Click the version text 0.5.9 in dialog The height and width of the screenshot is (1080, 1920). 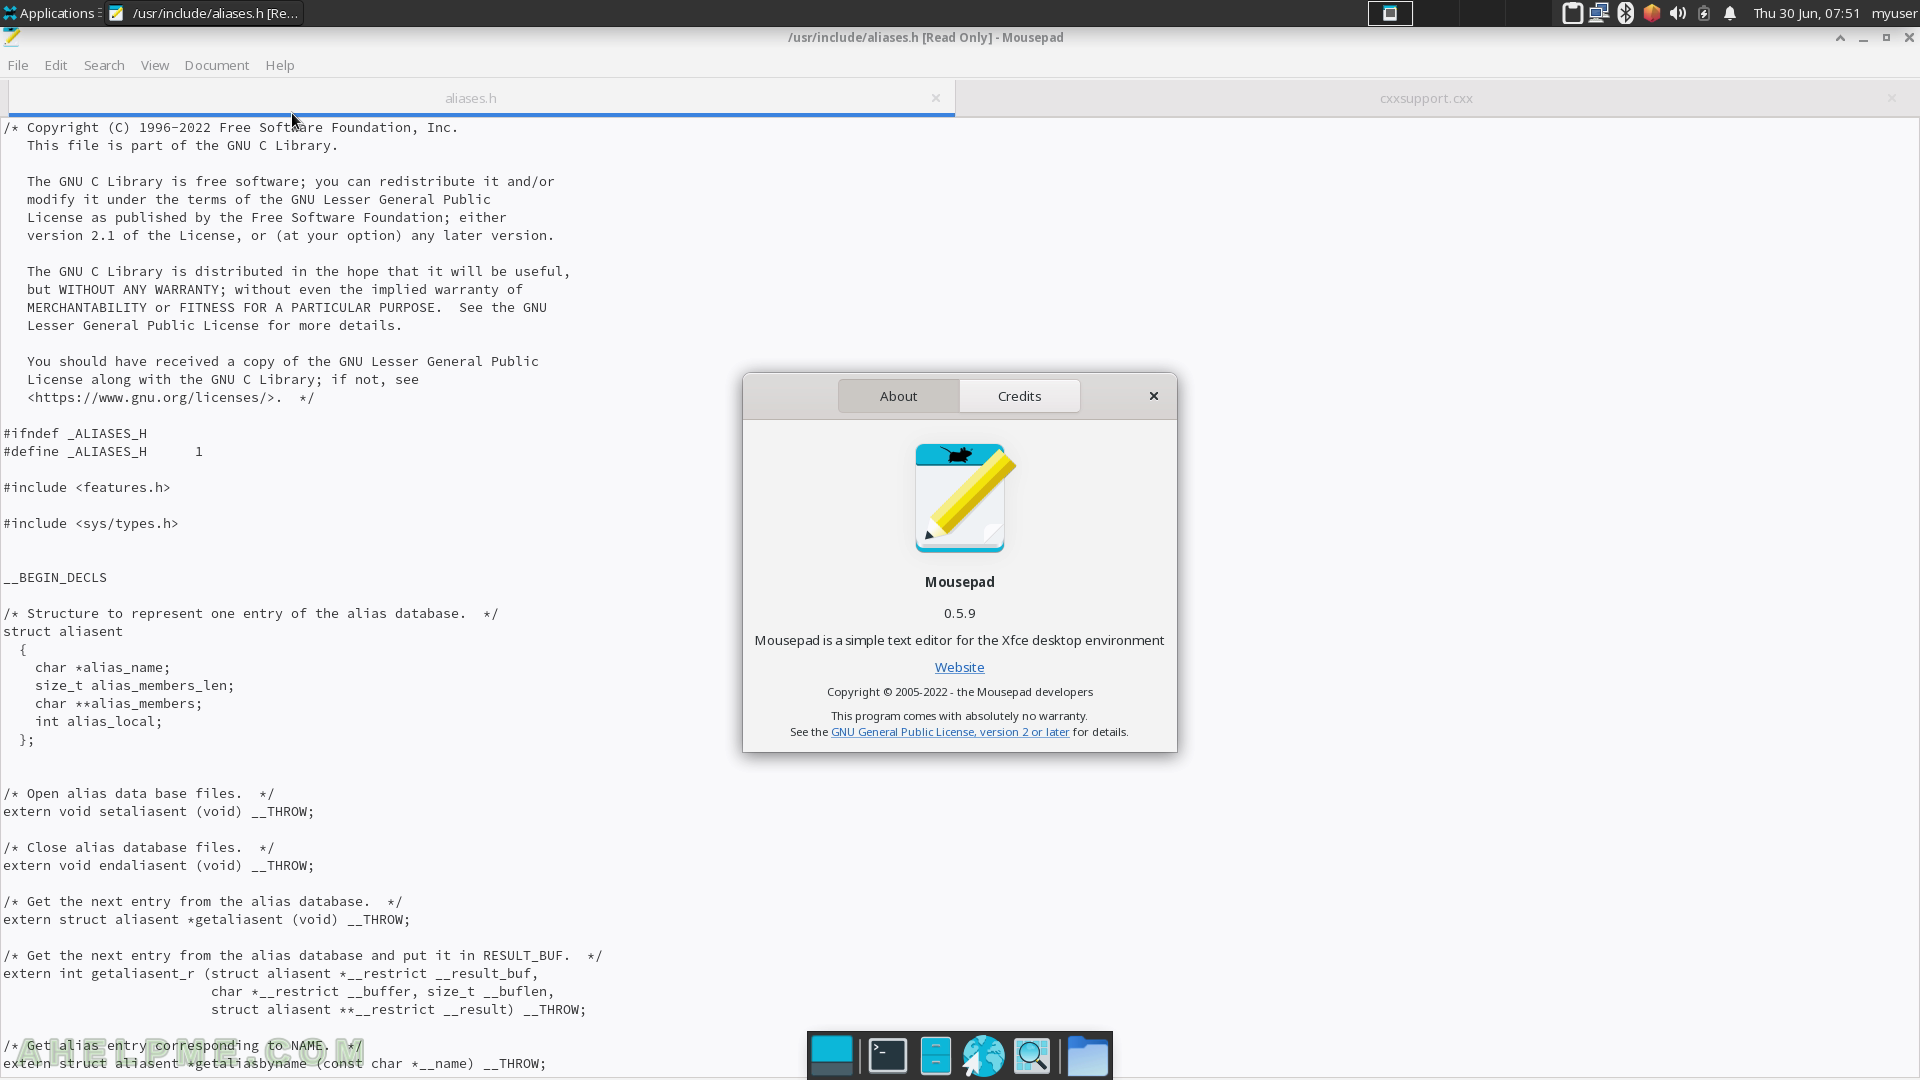tap(959, 613)
